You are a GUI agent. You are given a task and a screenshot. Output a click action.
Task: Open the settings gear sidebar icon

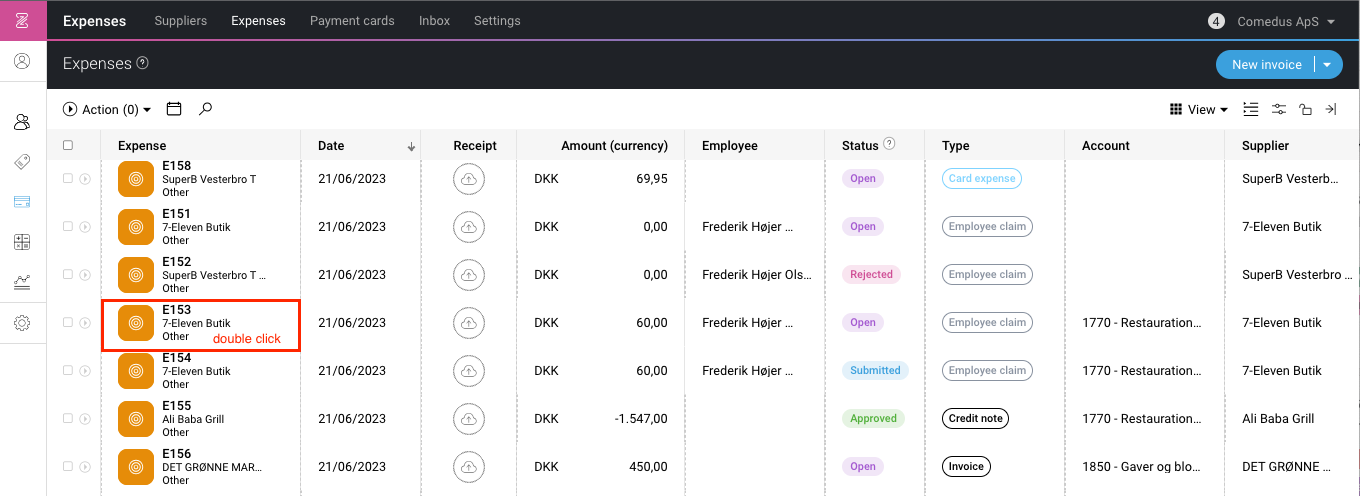coord(22,323)
